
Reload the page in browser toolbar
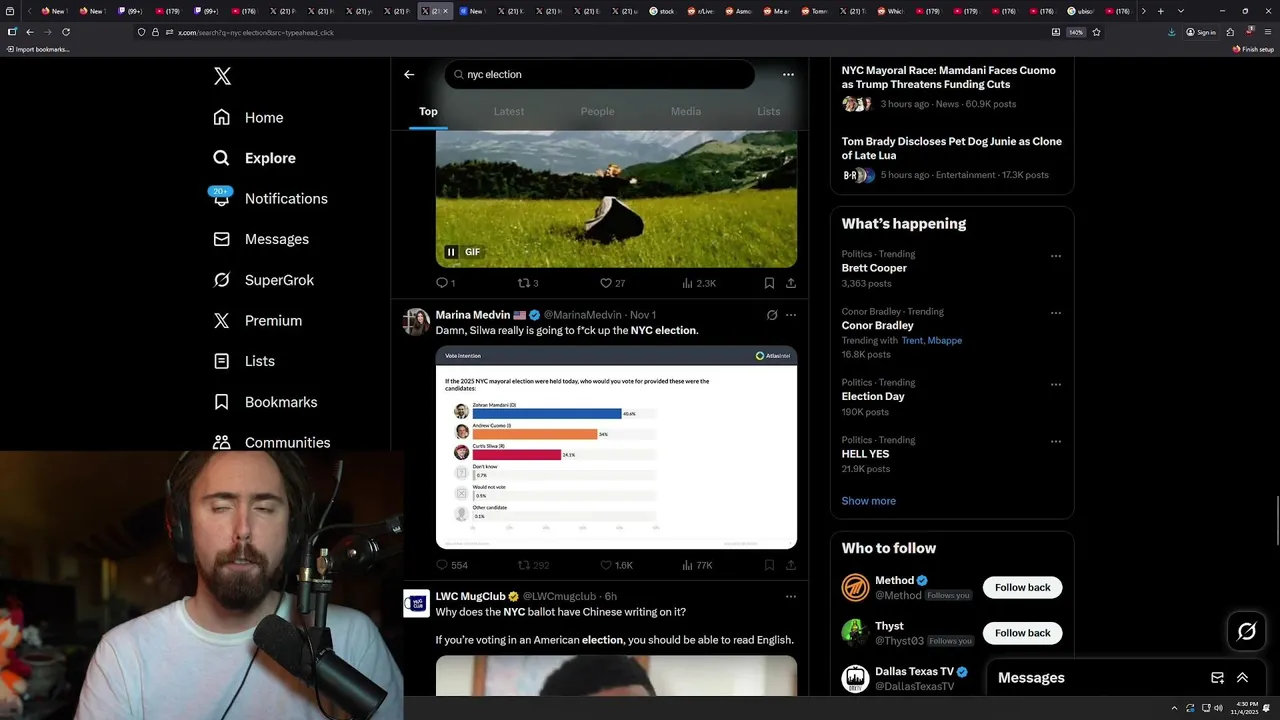coord(66,32)
